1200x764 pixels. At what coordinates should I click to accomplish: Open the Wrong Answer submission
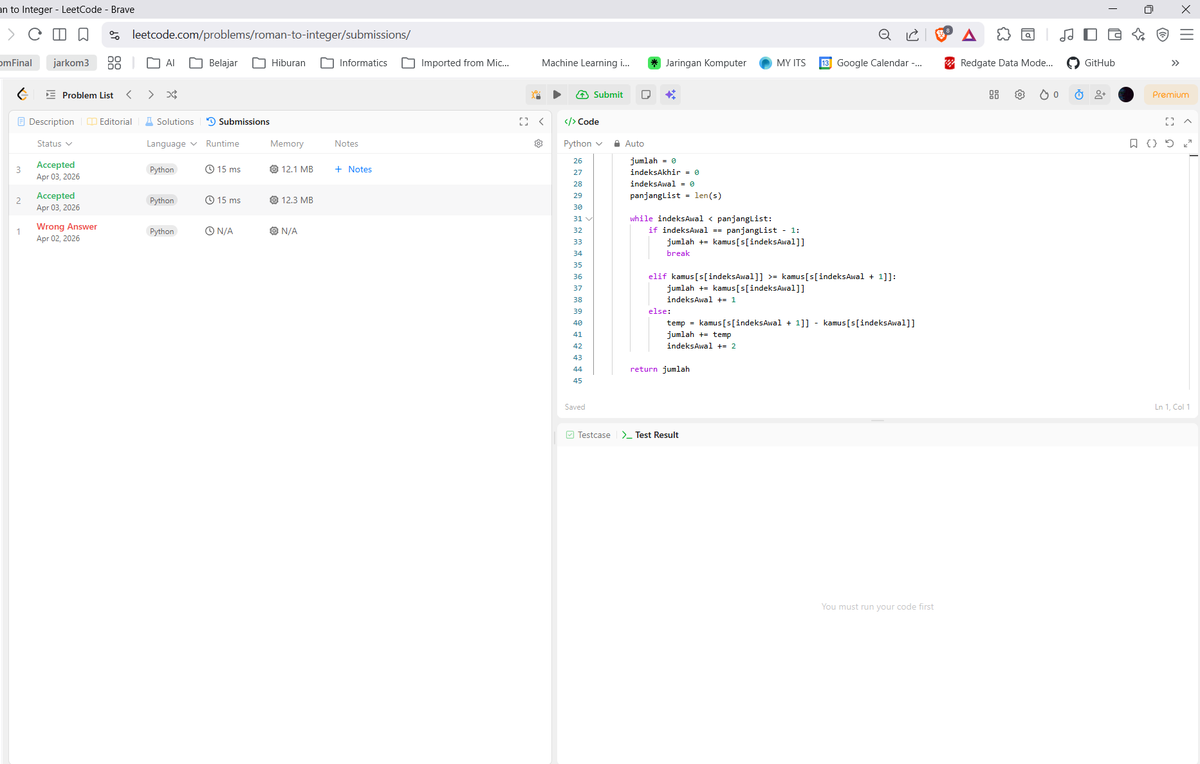click(x=280, y=232)
